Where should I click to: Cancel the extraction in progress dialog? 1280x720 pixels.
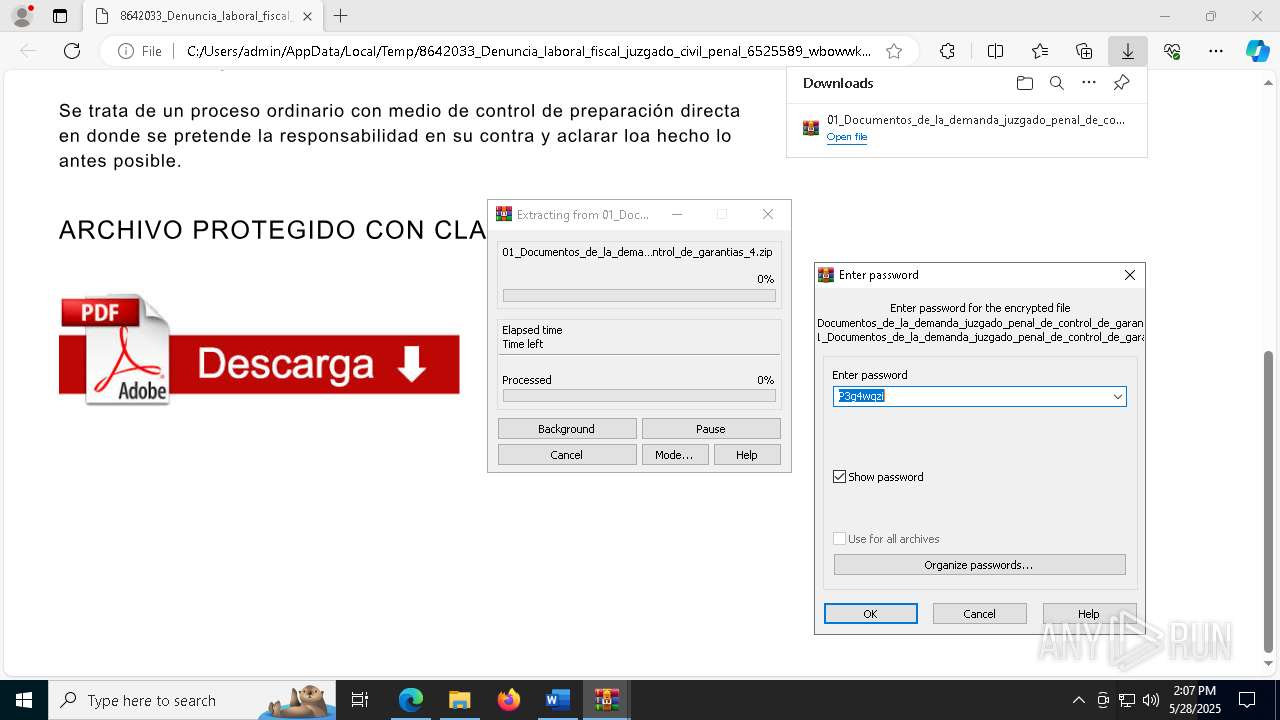(x=567, y=455)
